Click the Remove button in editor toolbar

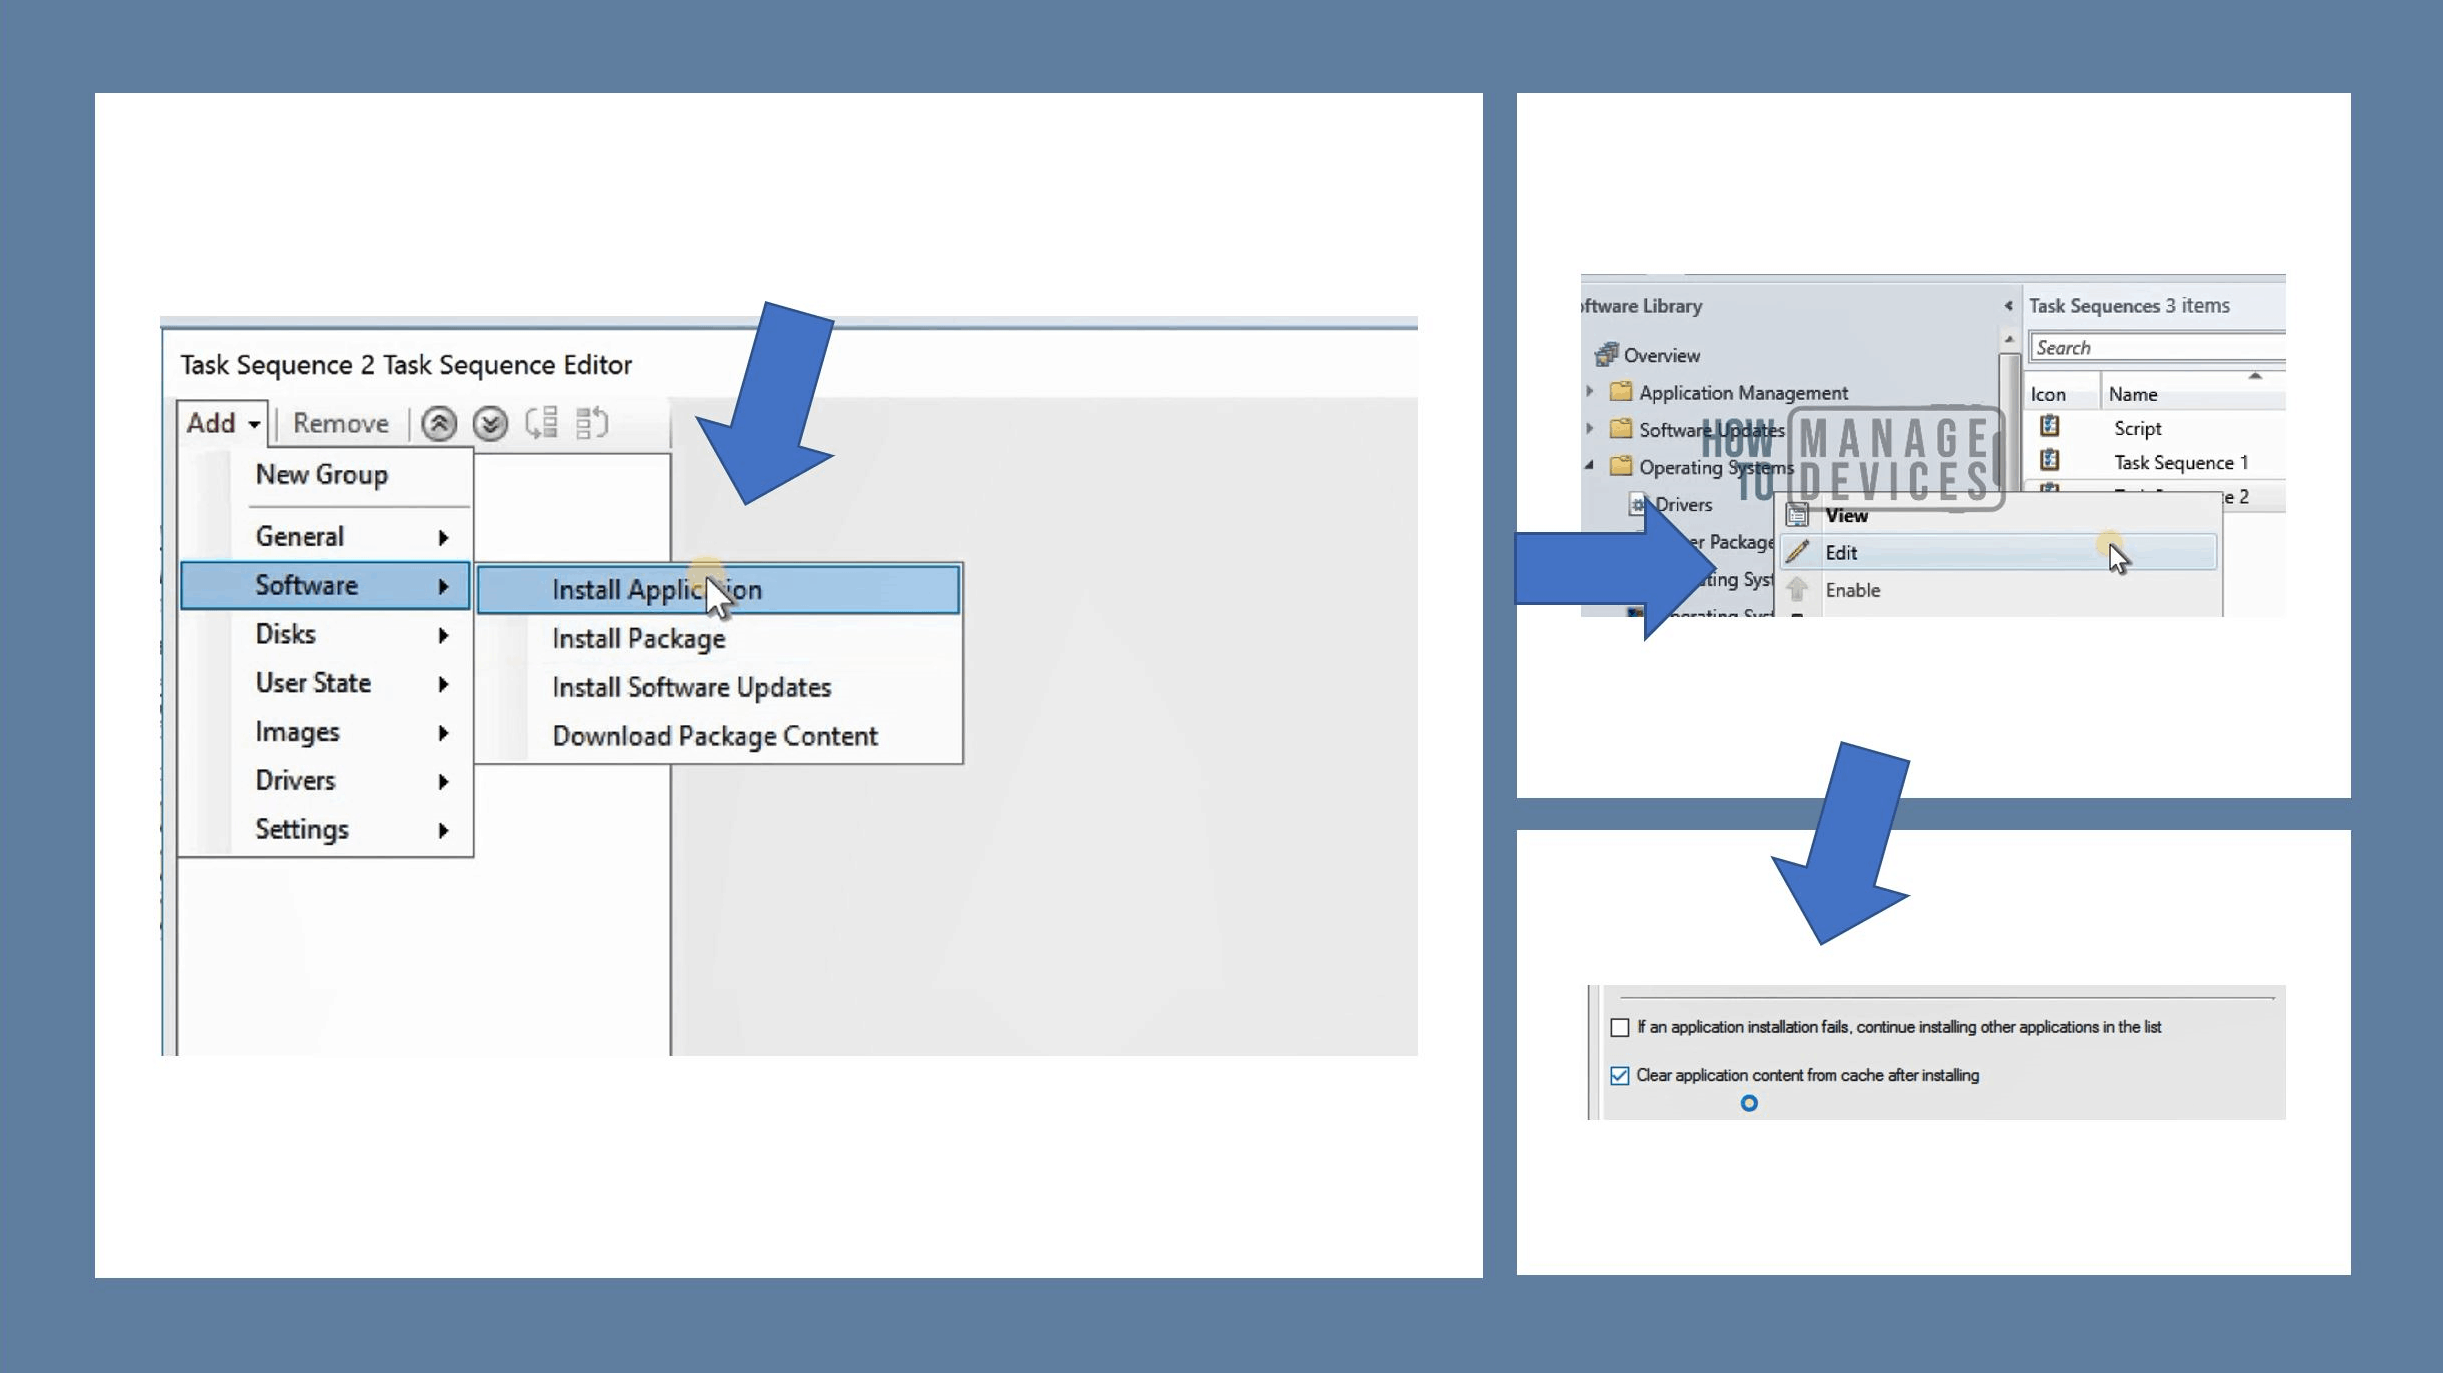(x=340, y=423)
